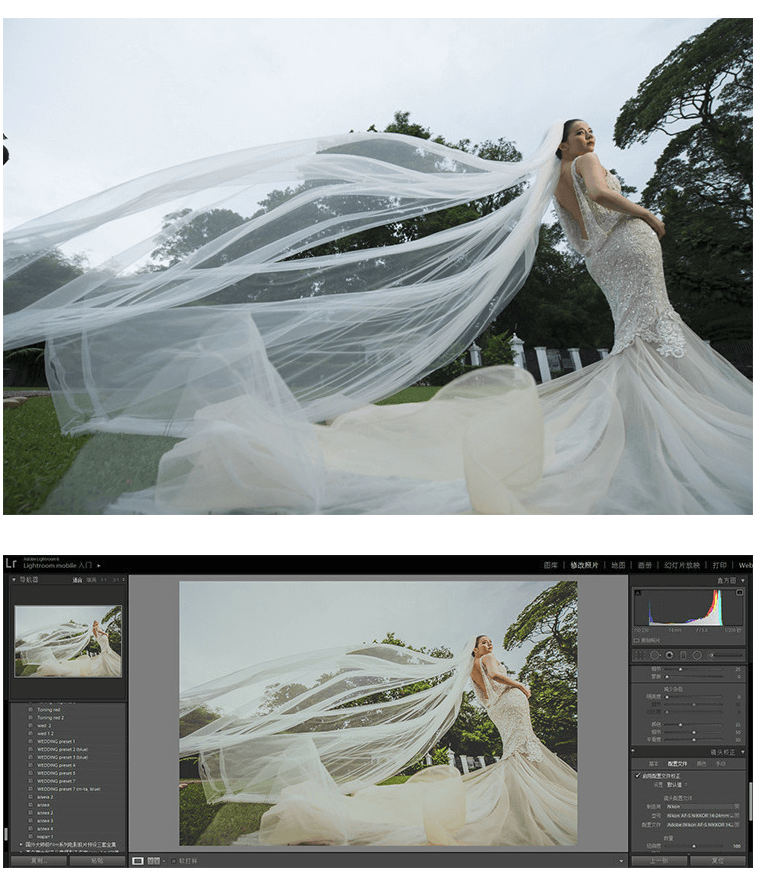This screenshot has width=759, height=889.
Task: Open lens model (型号) popup arrows
Action: 737,816
